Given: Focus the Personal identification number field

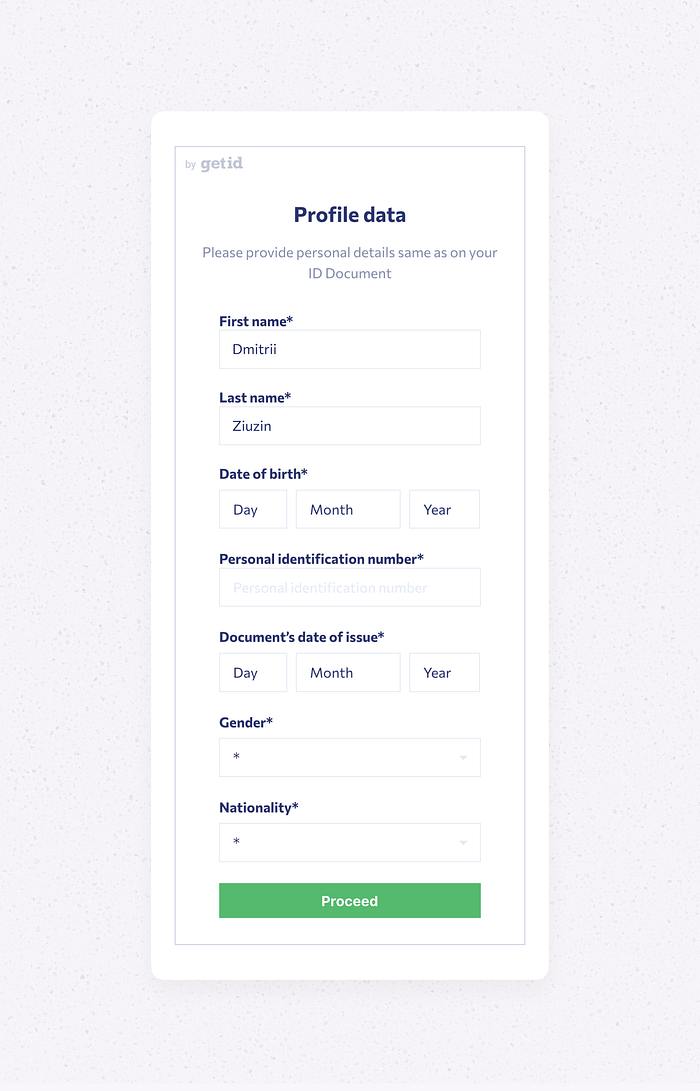Looking at the screenshot, I should pos(349,587).
